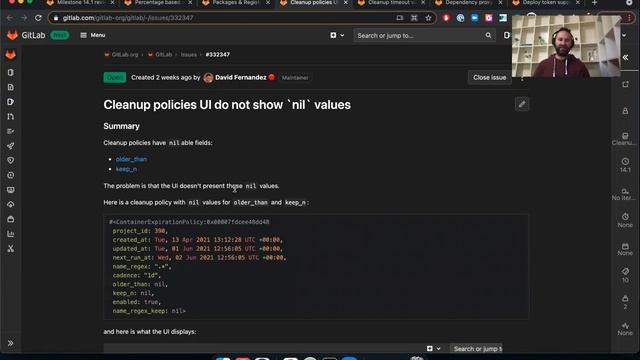Open the GitLab project avatar in sidebar
Image resolution: width=640 pixels, height=360 pixels.
11,55
